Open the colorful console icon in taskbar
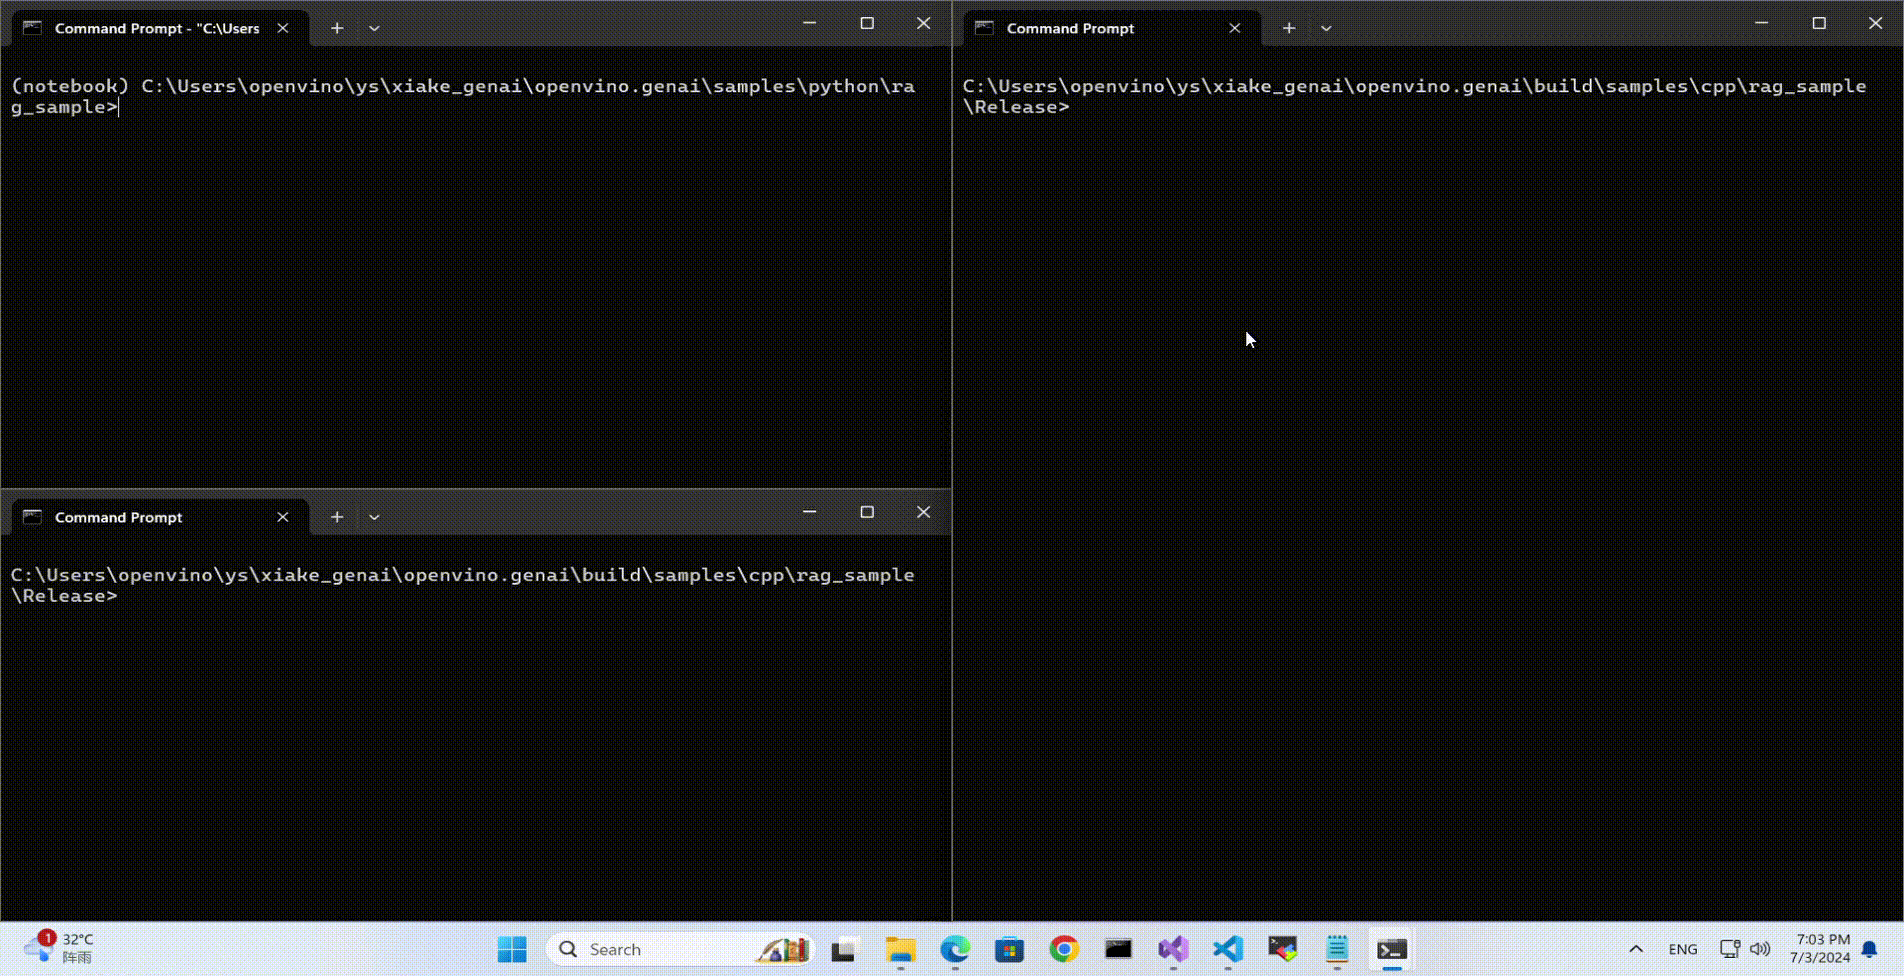This screenshot has height=976, width=1904. click(1282, 949)
